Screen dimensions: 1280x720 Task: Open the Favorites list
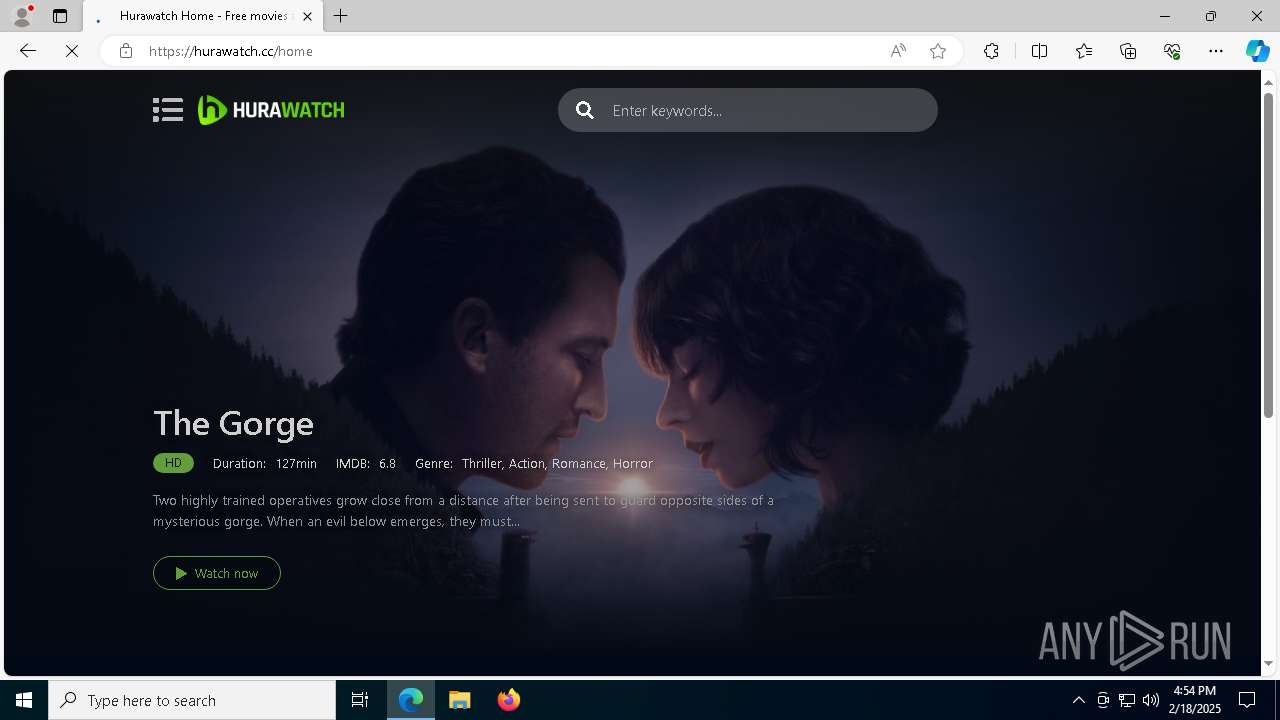[x=1084, y=51]
